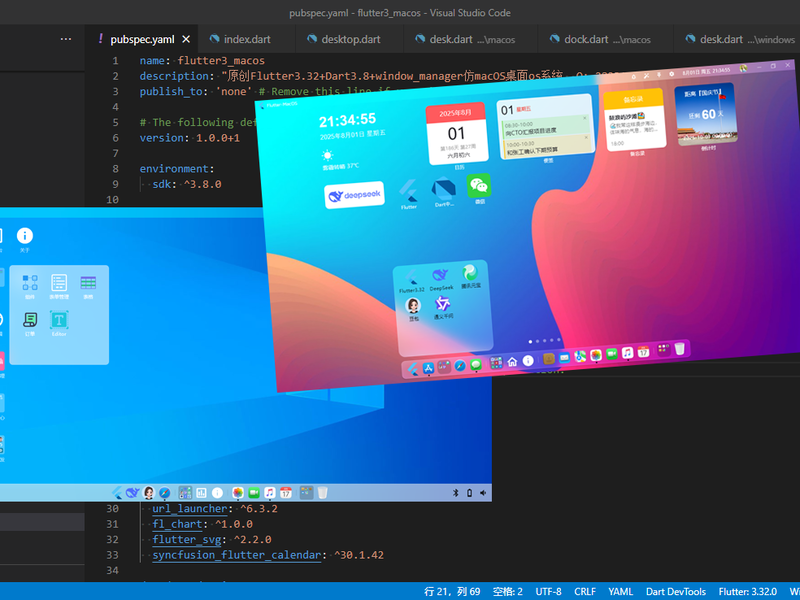
Task: Open Calendar in the tilted macOS dock
Action: (x=643, y=352)
